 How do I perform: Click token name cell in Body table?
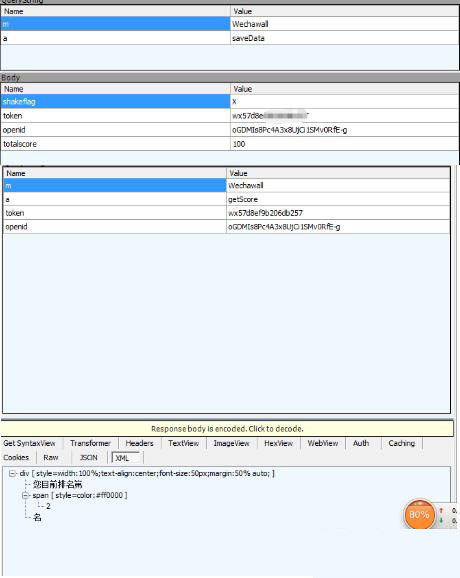click(x=116, y=116)
